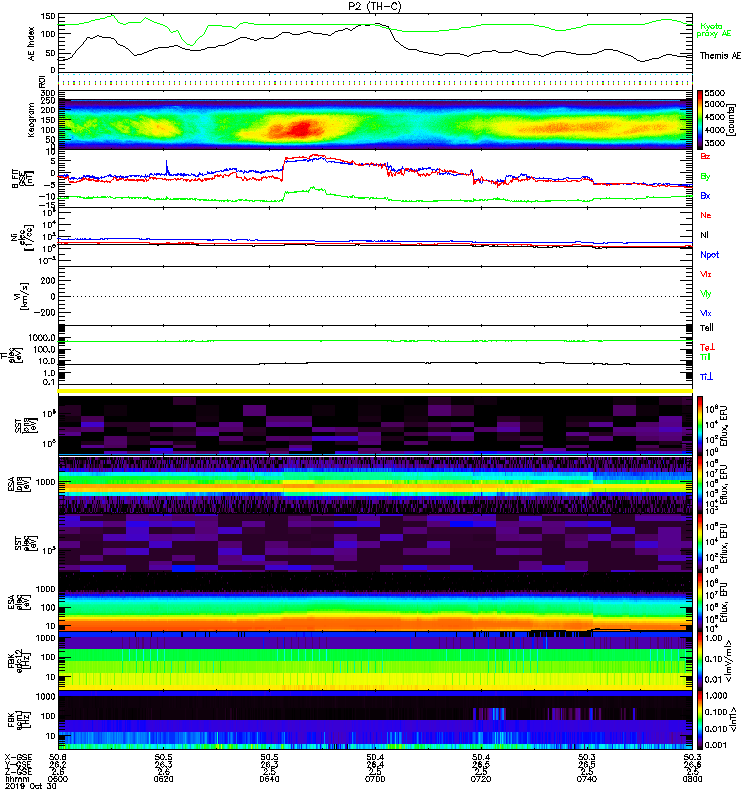Click the 5500 tick on Keogram color bar
This screenshot has height=800, width=750.
pos(714,93)
